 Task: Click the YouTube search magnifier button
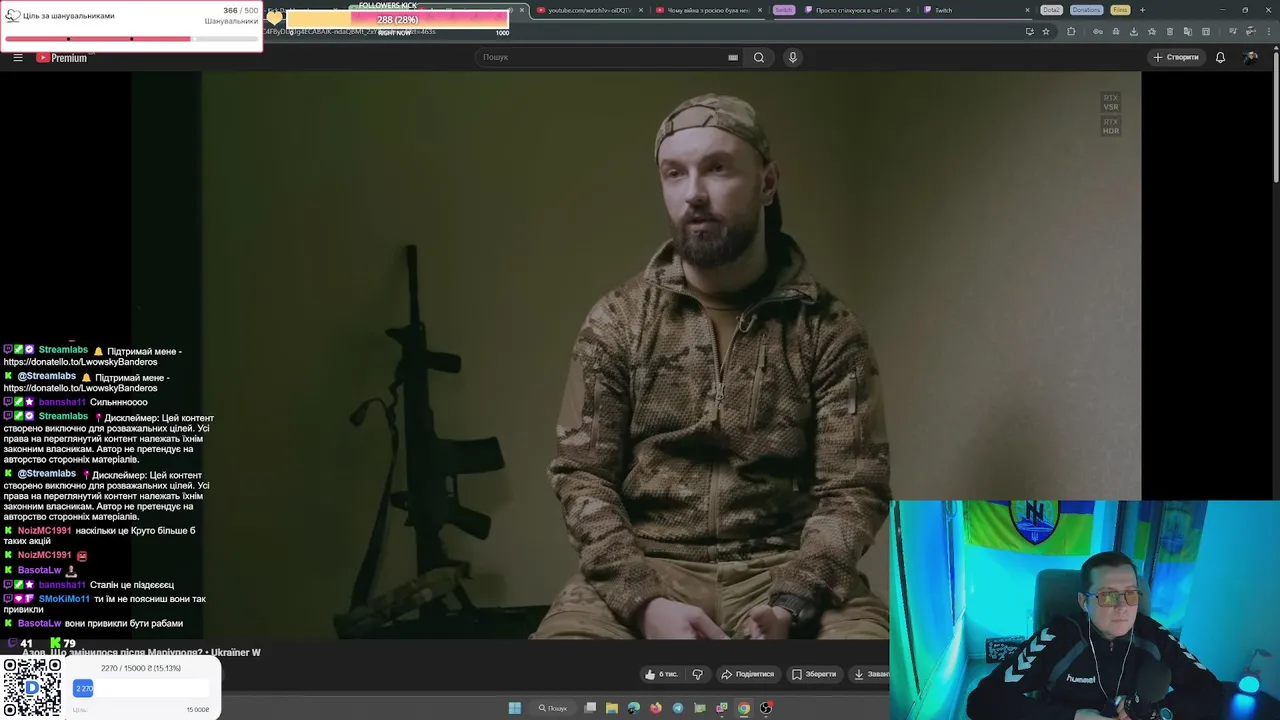click(759, 57)
